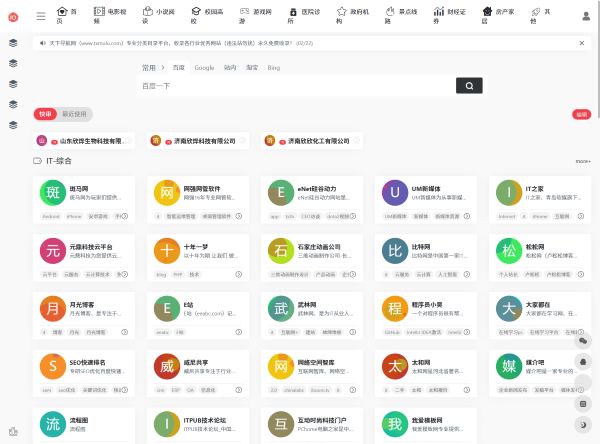The width and height of the screenshot is (600, 444).
Task: Open the 大家都在 site icon
Action: pyautogui.click(x=509, y=309)
